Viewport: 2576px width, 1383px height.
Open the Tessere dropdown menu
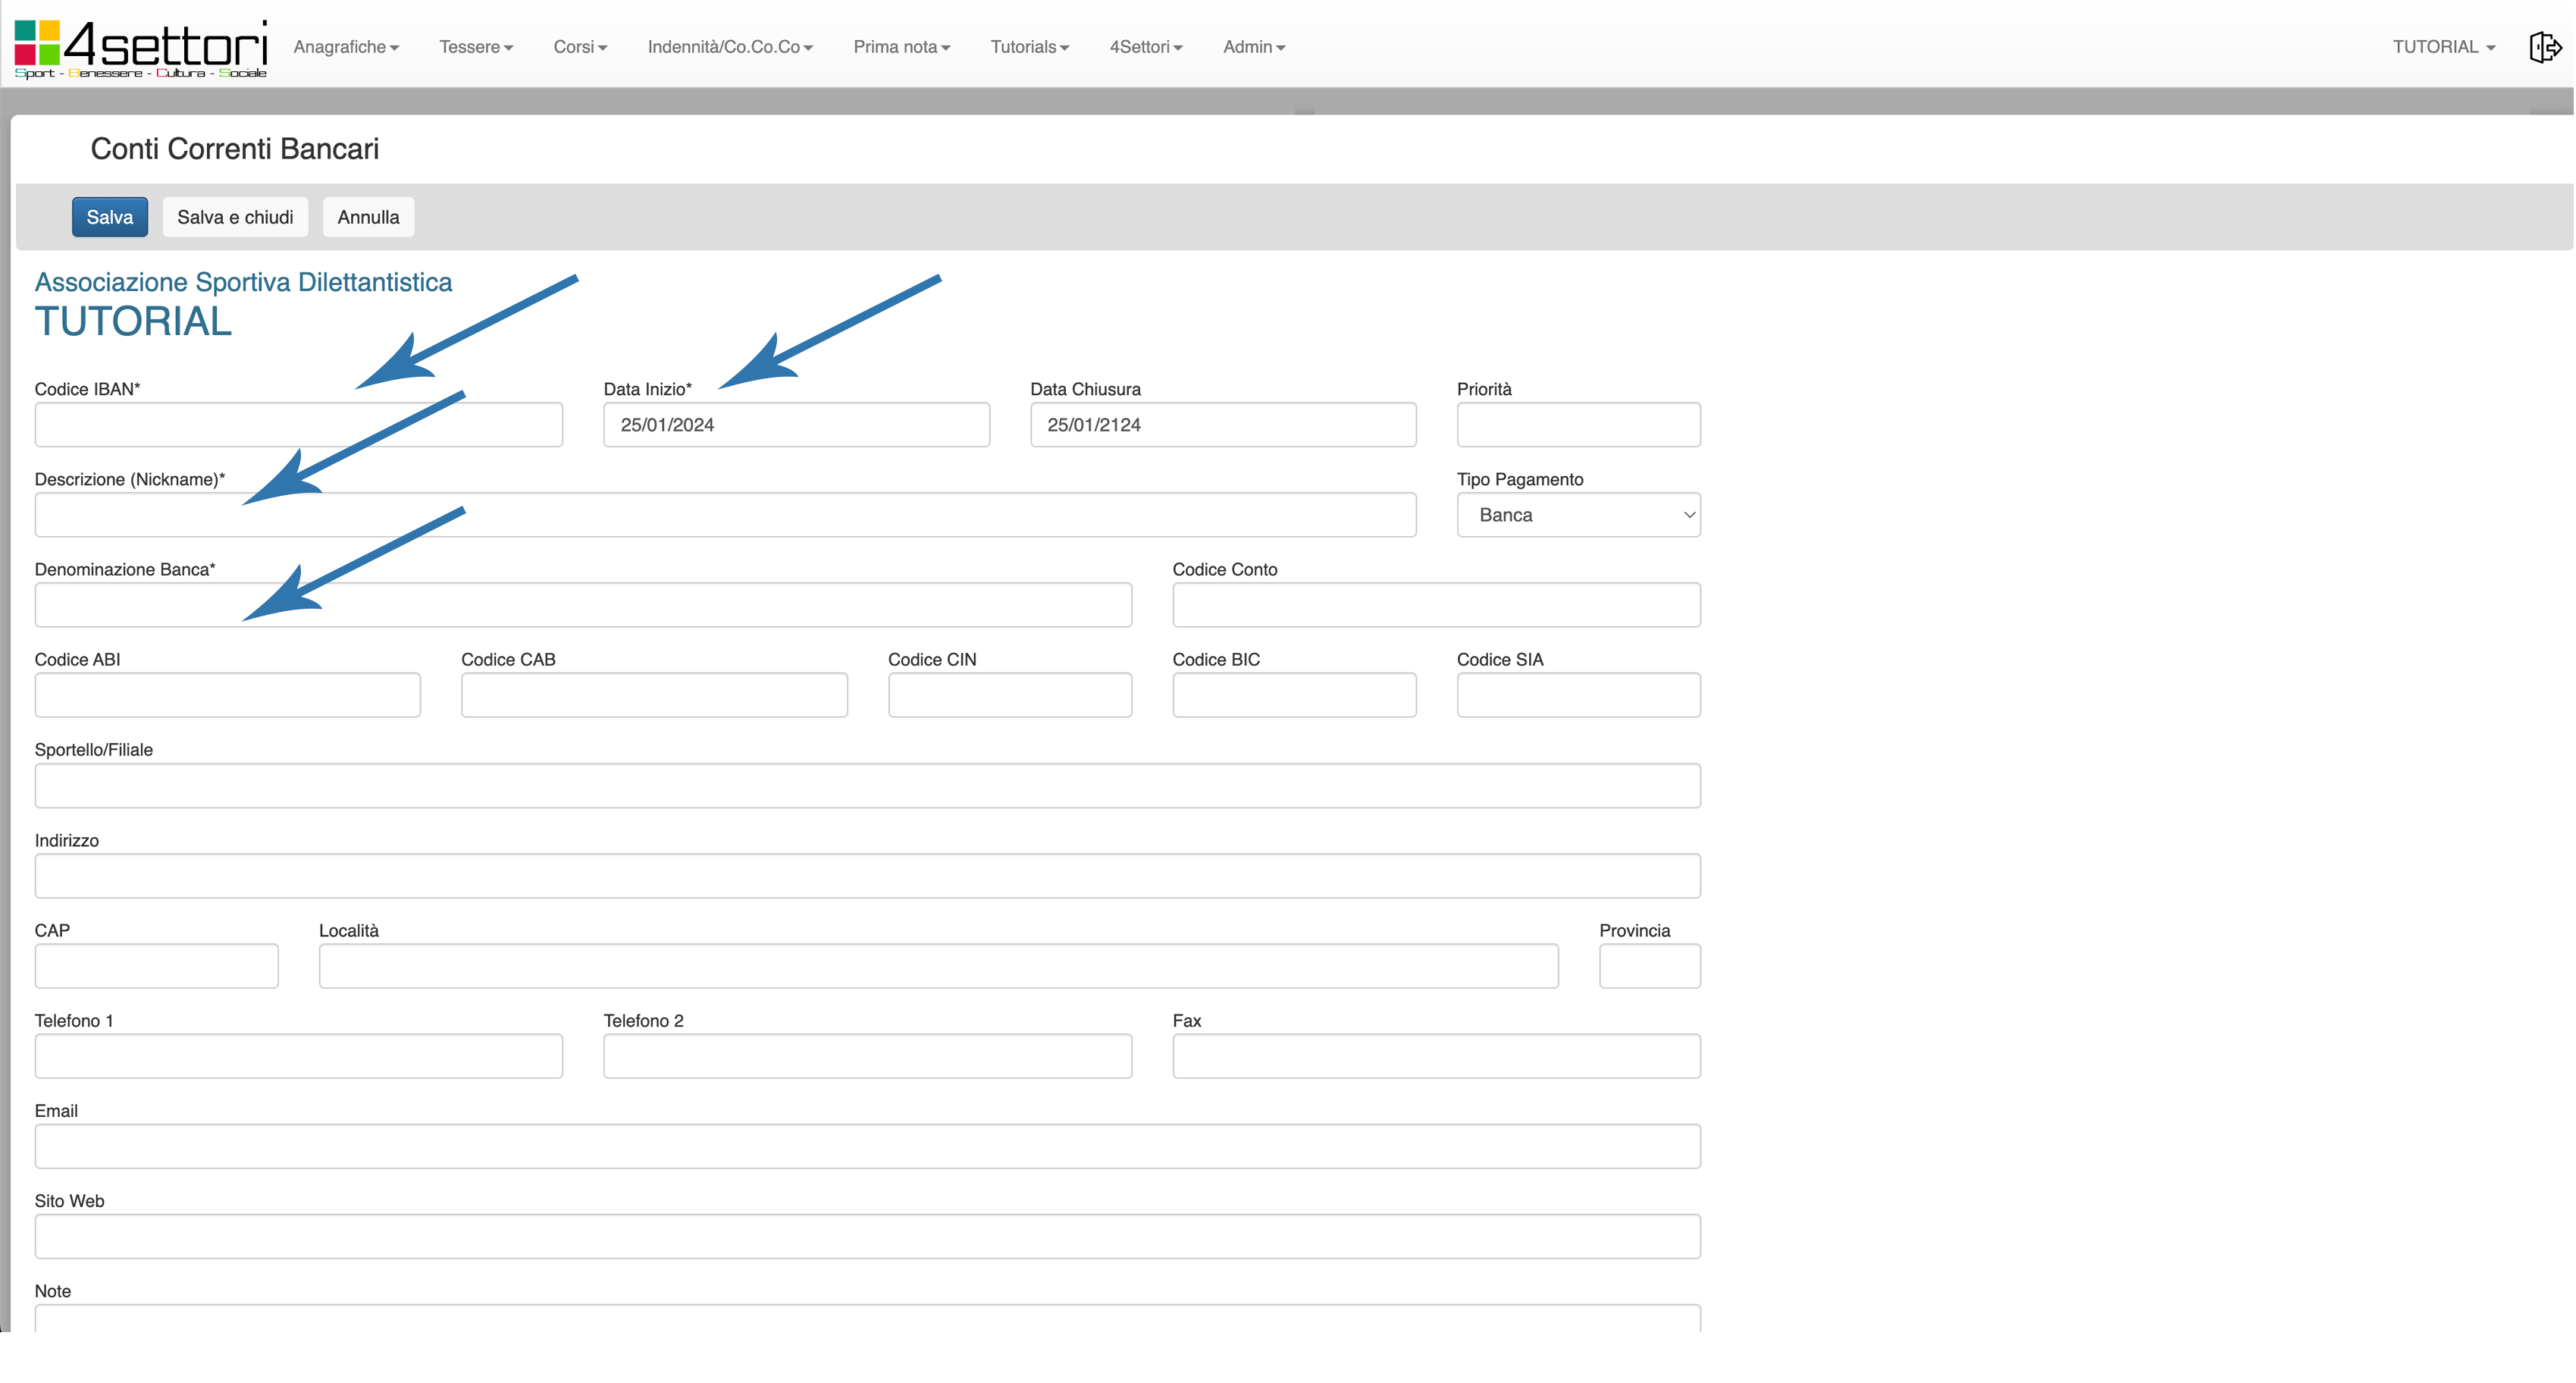(476, 47)
